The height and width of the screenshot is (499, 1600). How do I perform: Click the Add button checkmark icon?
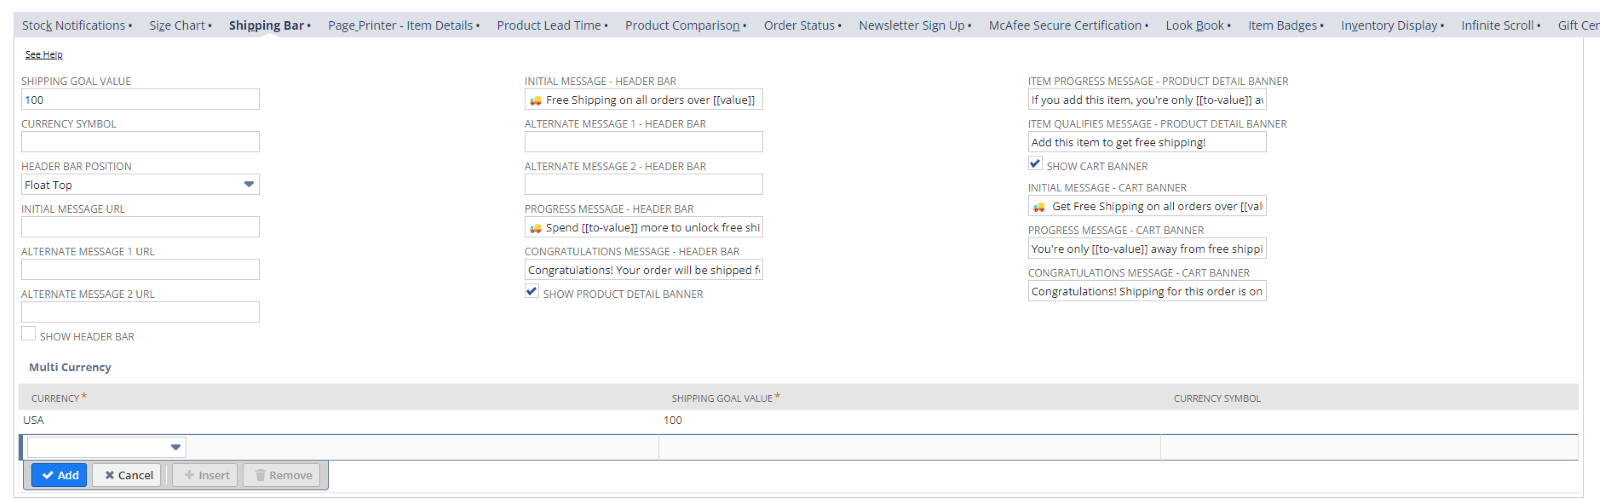(47, 476)
